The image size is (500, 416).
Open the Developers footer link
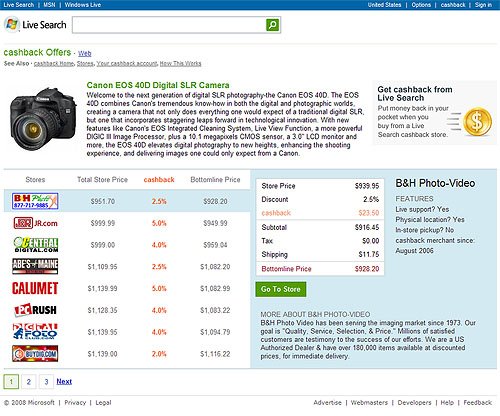[414, 402]
